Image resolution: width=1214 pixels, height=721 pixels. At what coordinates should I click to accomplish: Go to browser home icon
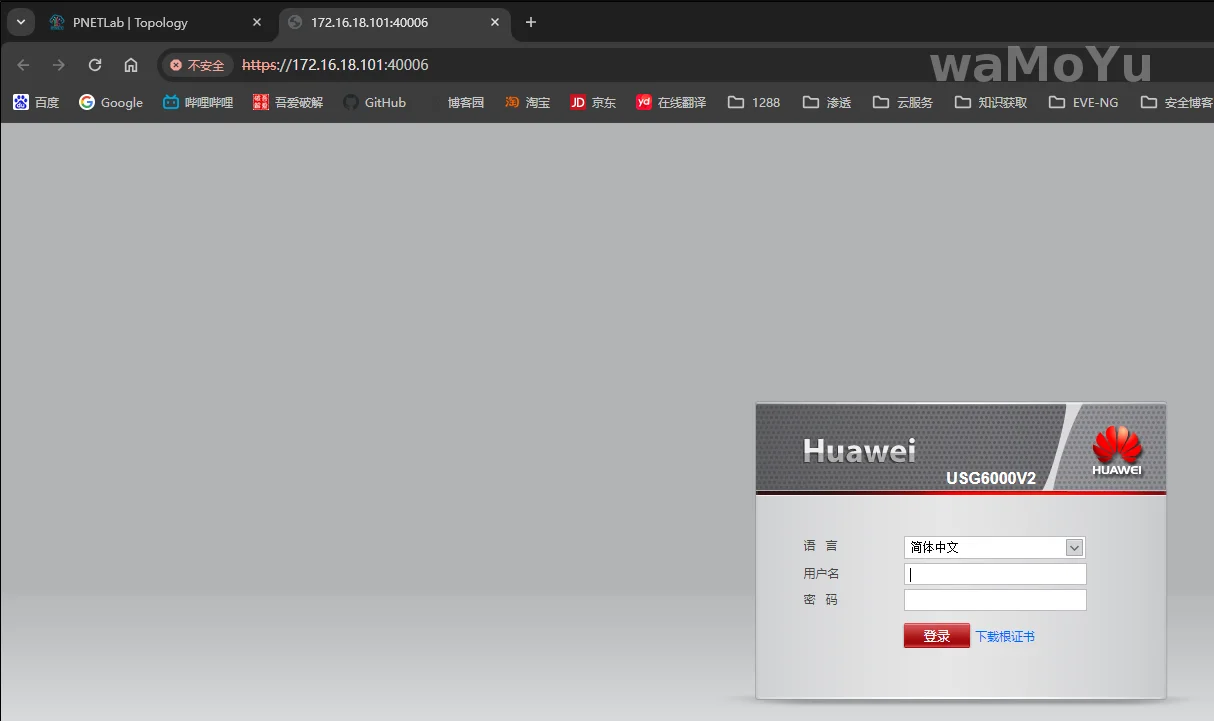tap(131, 65)
